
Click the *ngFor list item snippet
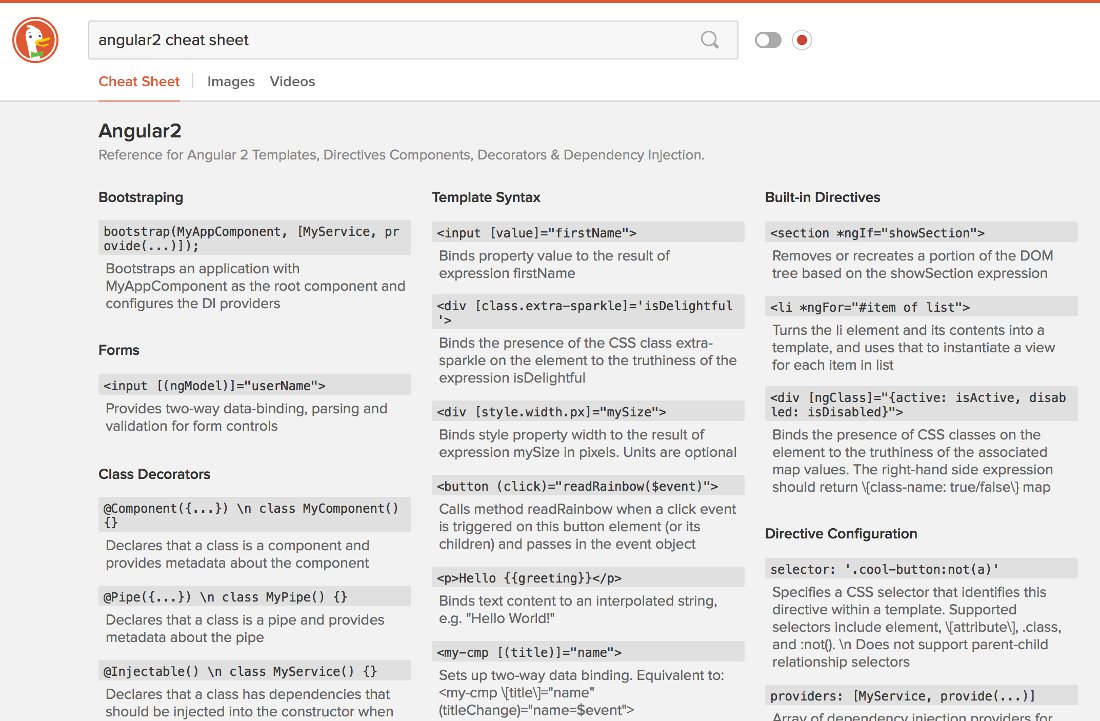tap(920, 305)
